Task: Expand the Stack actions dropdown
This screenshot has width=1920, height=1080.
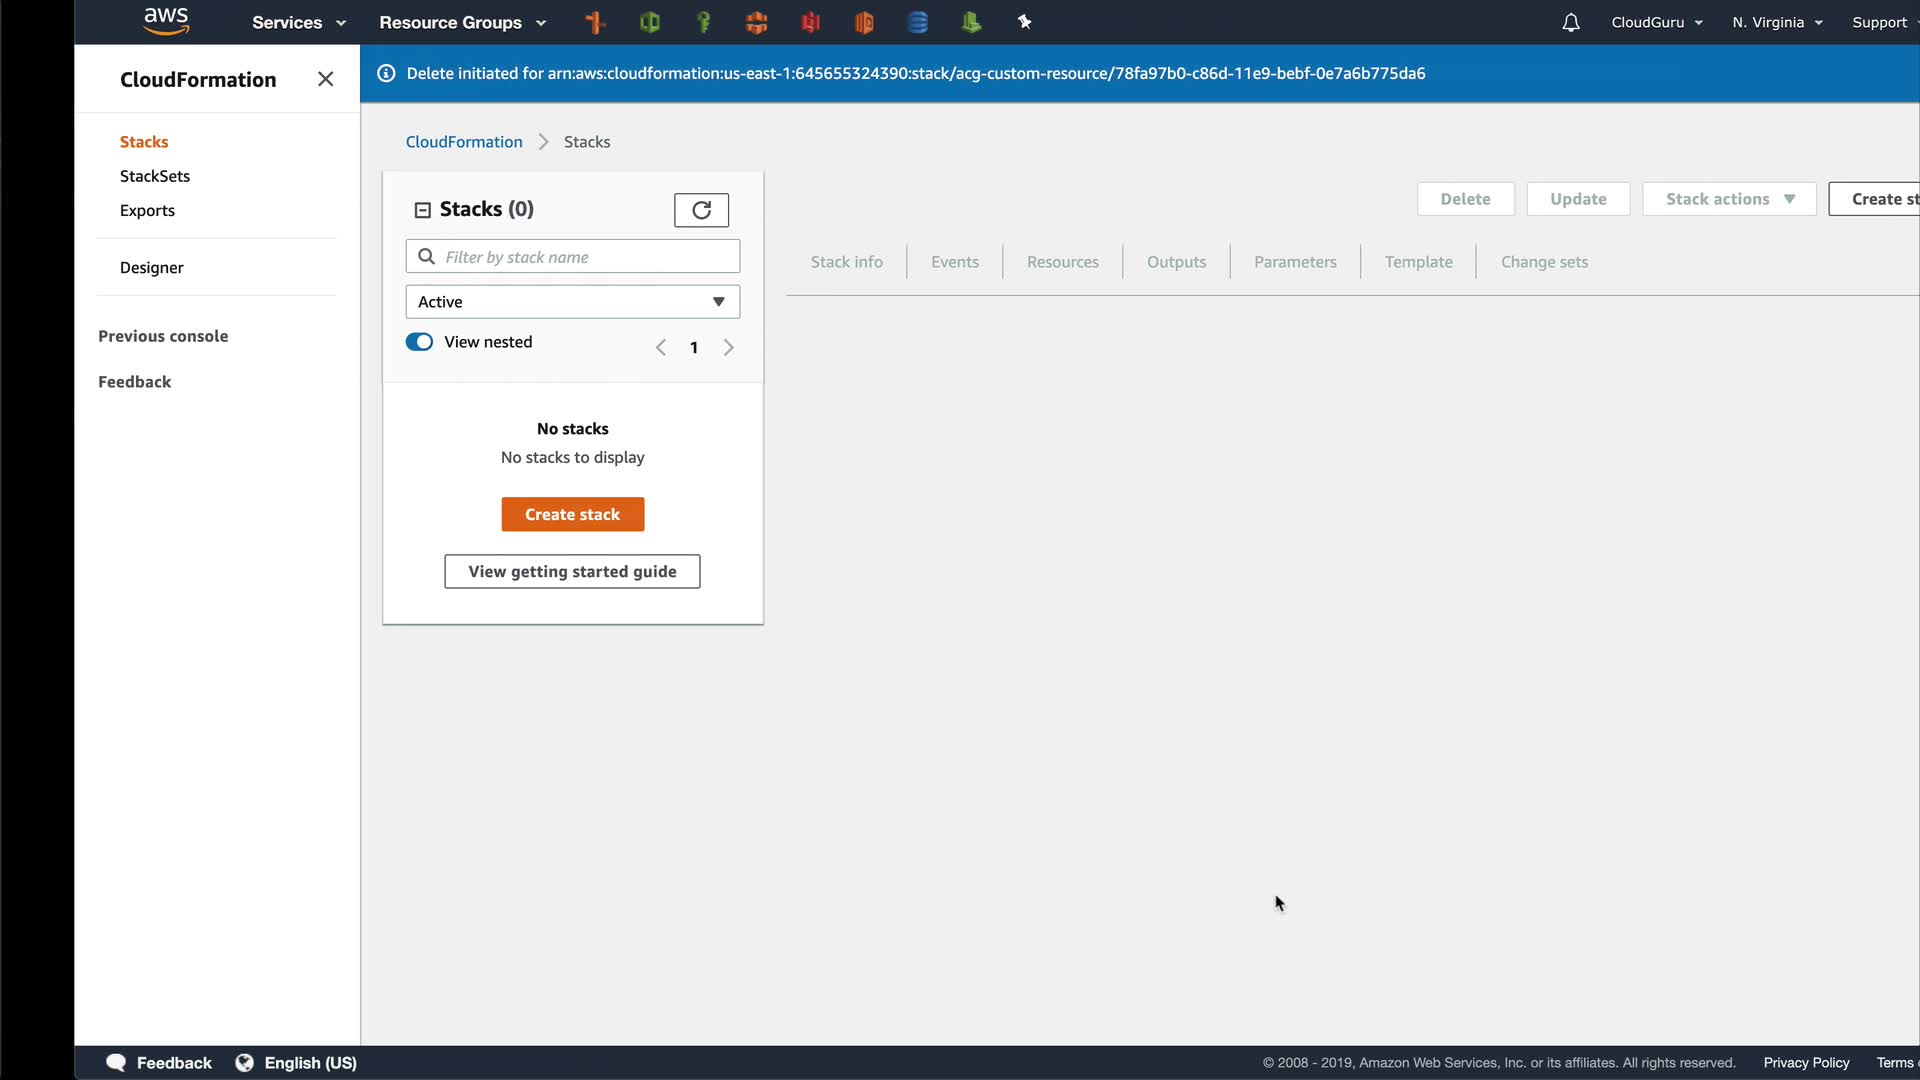Action: [x=1729, y=199]
